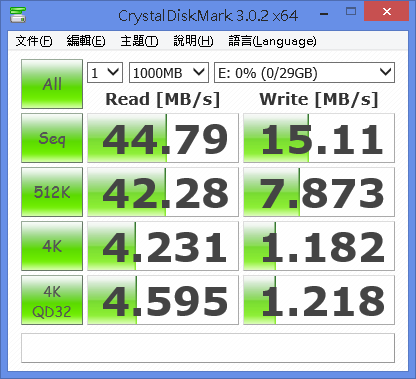Open the 說明(H) menu
Screen dimensions: 416x379
coord(193,41)
